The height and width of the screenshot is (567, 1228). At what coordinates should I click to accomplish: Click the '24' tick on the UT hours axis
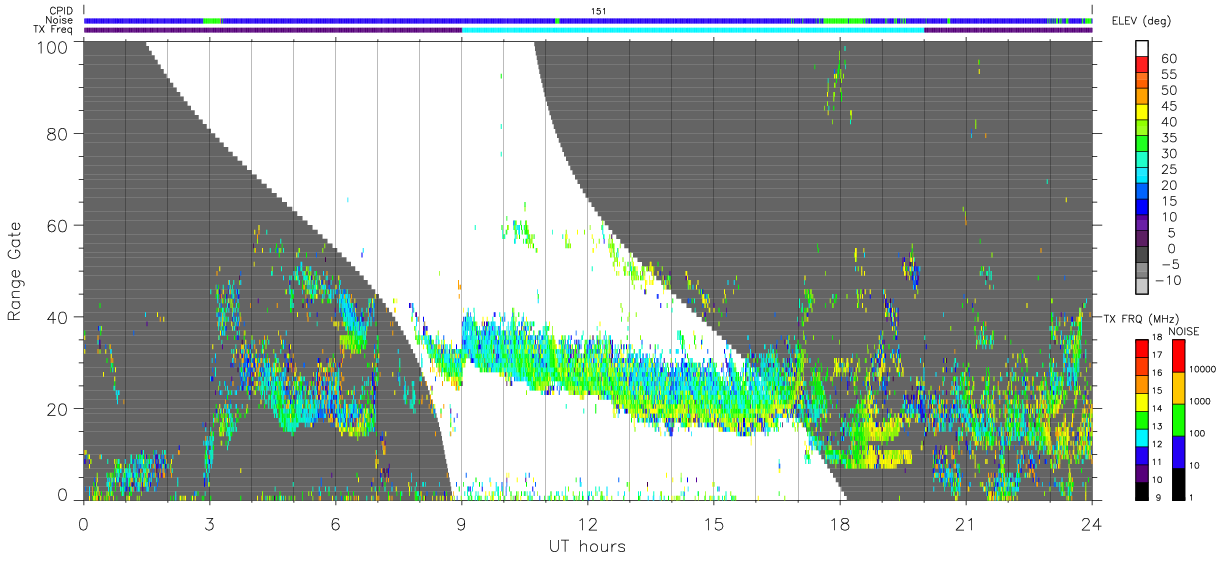click(x=1091, y=523)
